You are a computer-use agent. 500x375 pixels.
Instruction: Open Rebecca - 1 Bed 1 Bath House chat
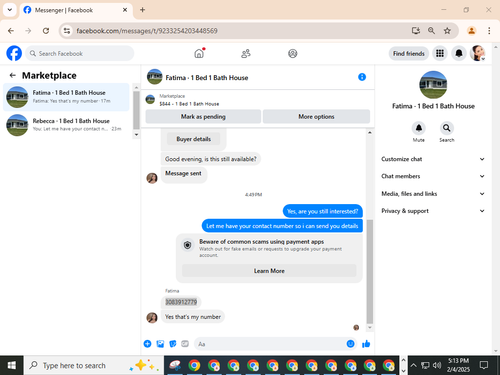[x=66, y=125]
